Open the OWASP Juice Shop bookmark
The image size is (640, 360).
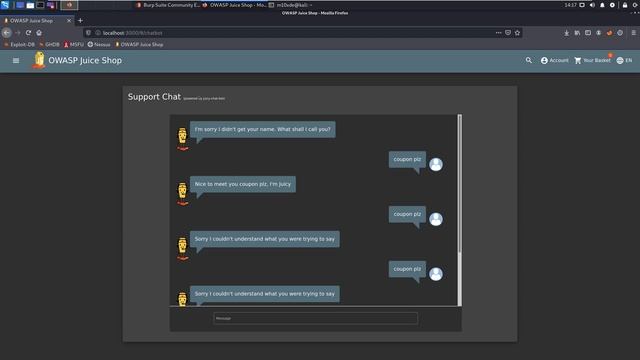click(x=139, y=44)
